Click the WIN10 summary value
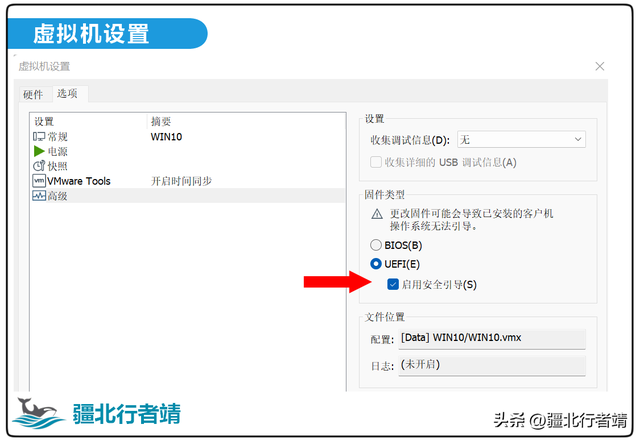 coord(166,136)
